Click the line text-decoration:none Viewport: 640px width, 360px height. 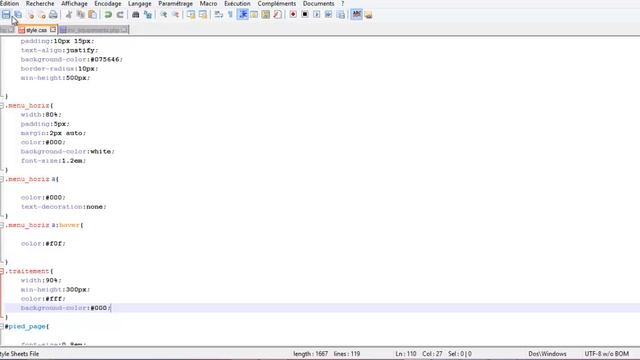tap(64, 207)
